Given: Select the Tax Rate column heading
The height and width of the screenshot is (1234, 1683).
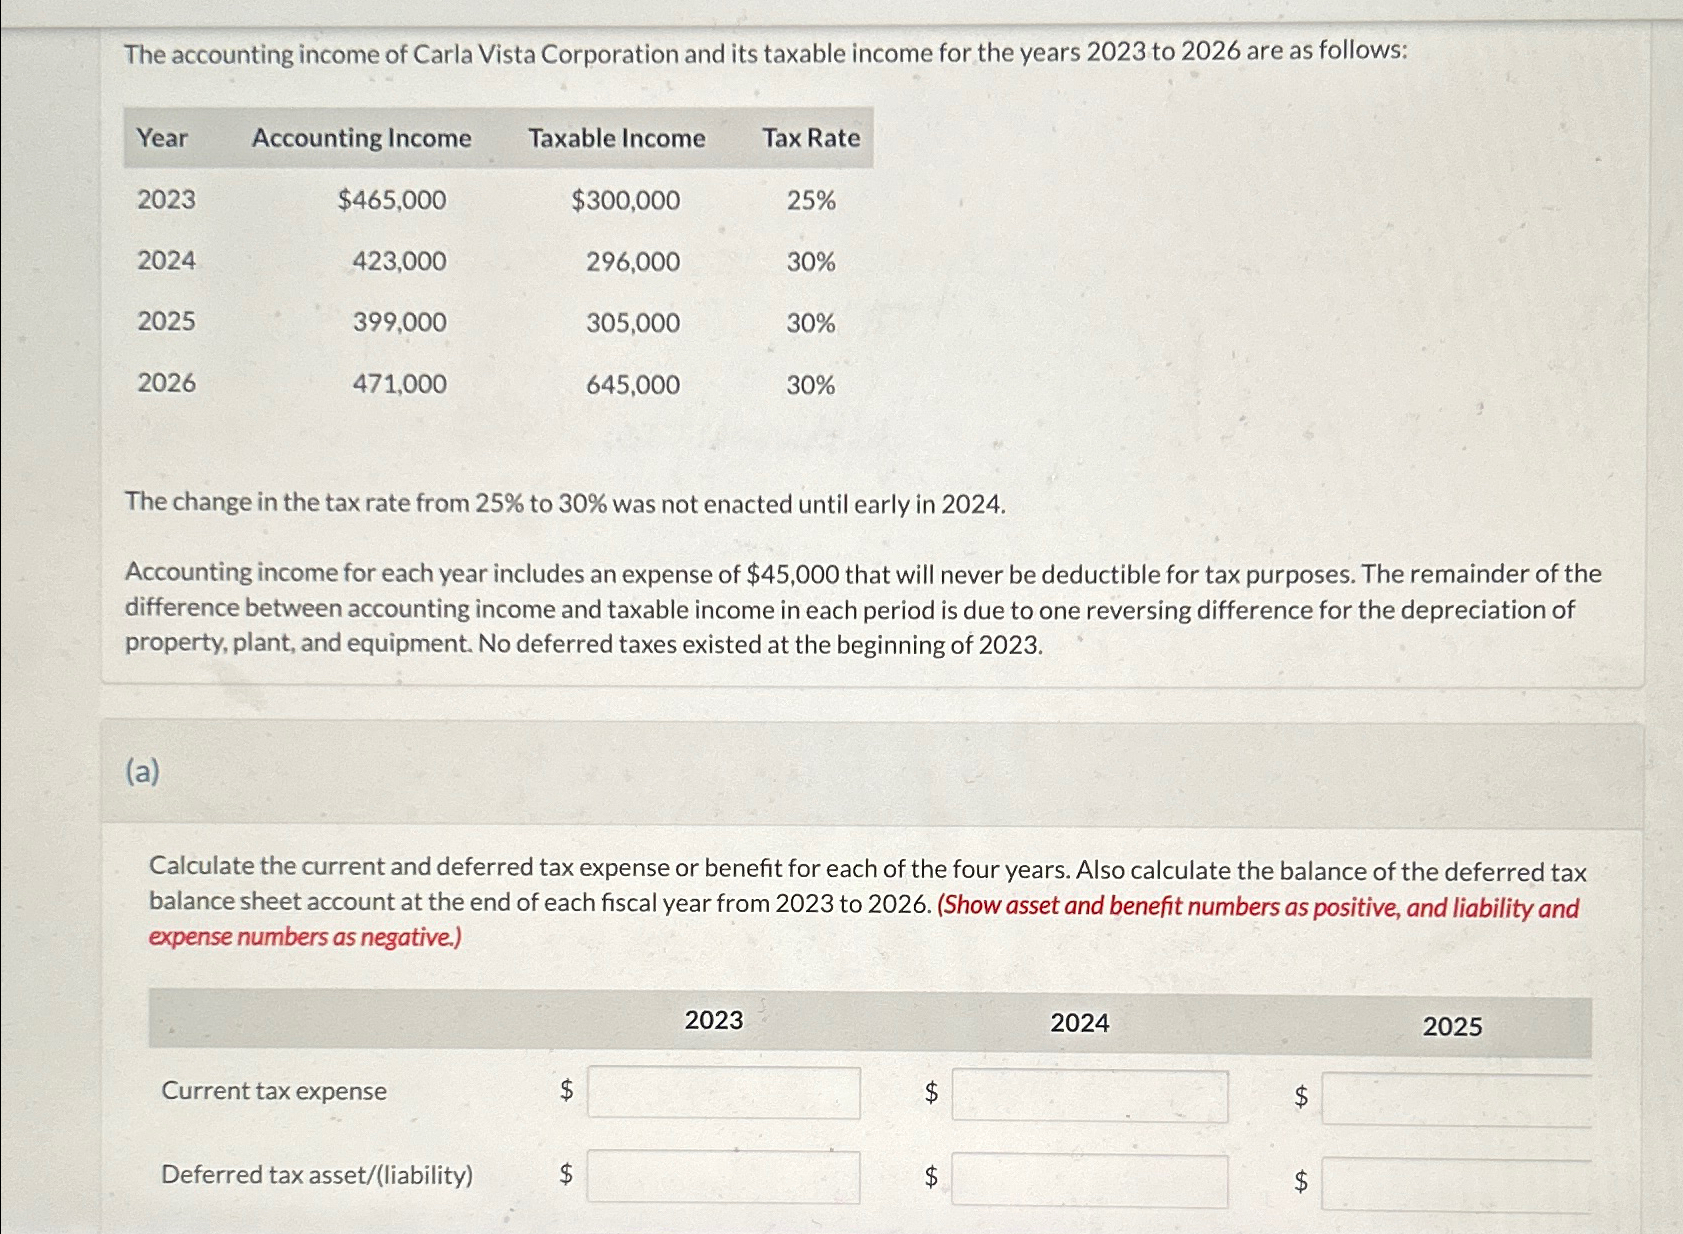Looking at the screenshot, I should tap(810, 138).
